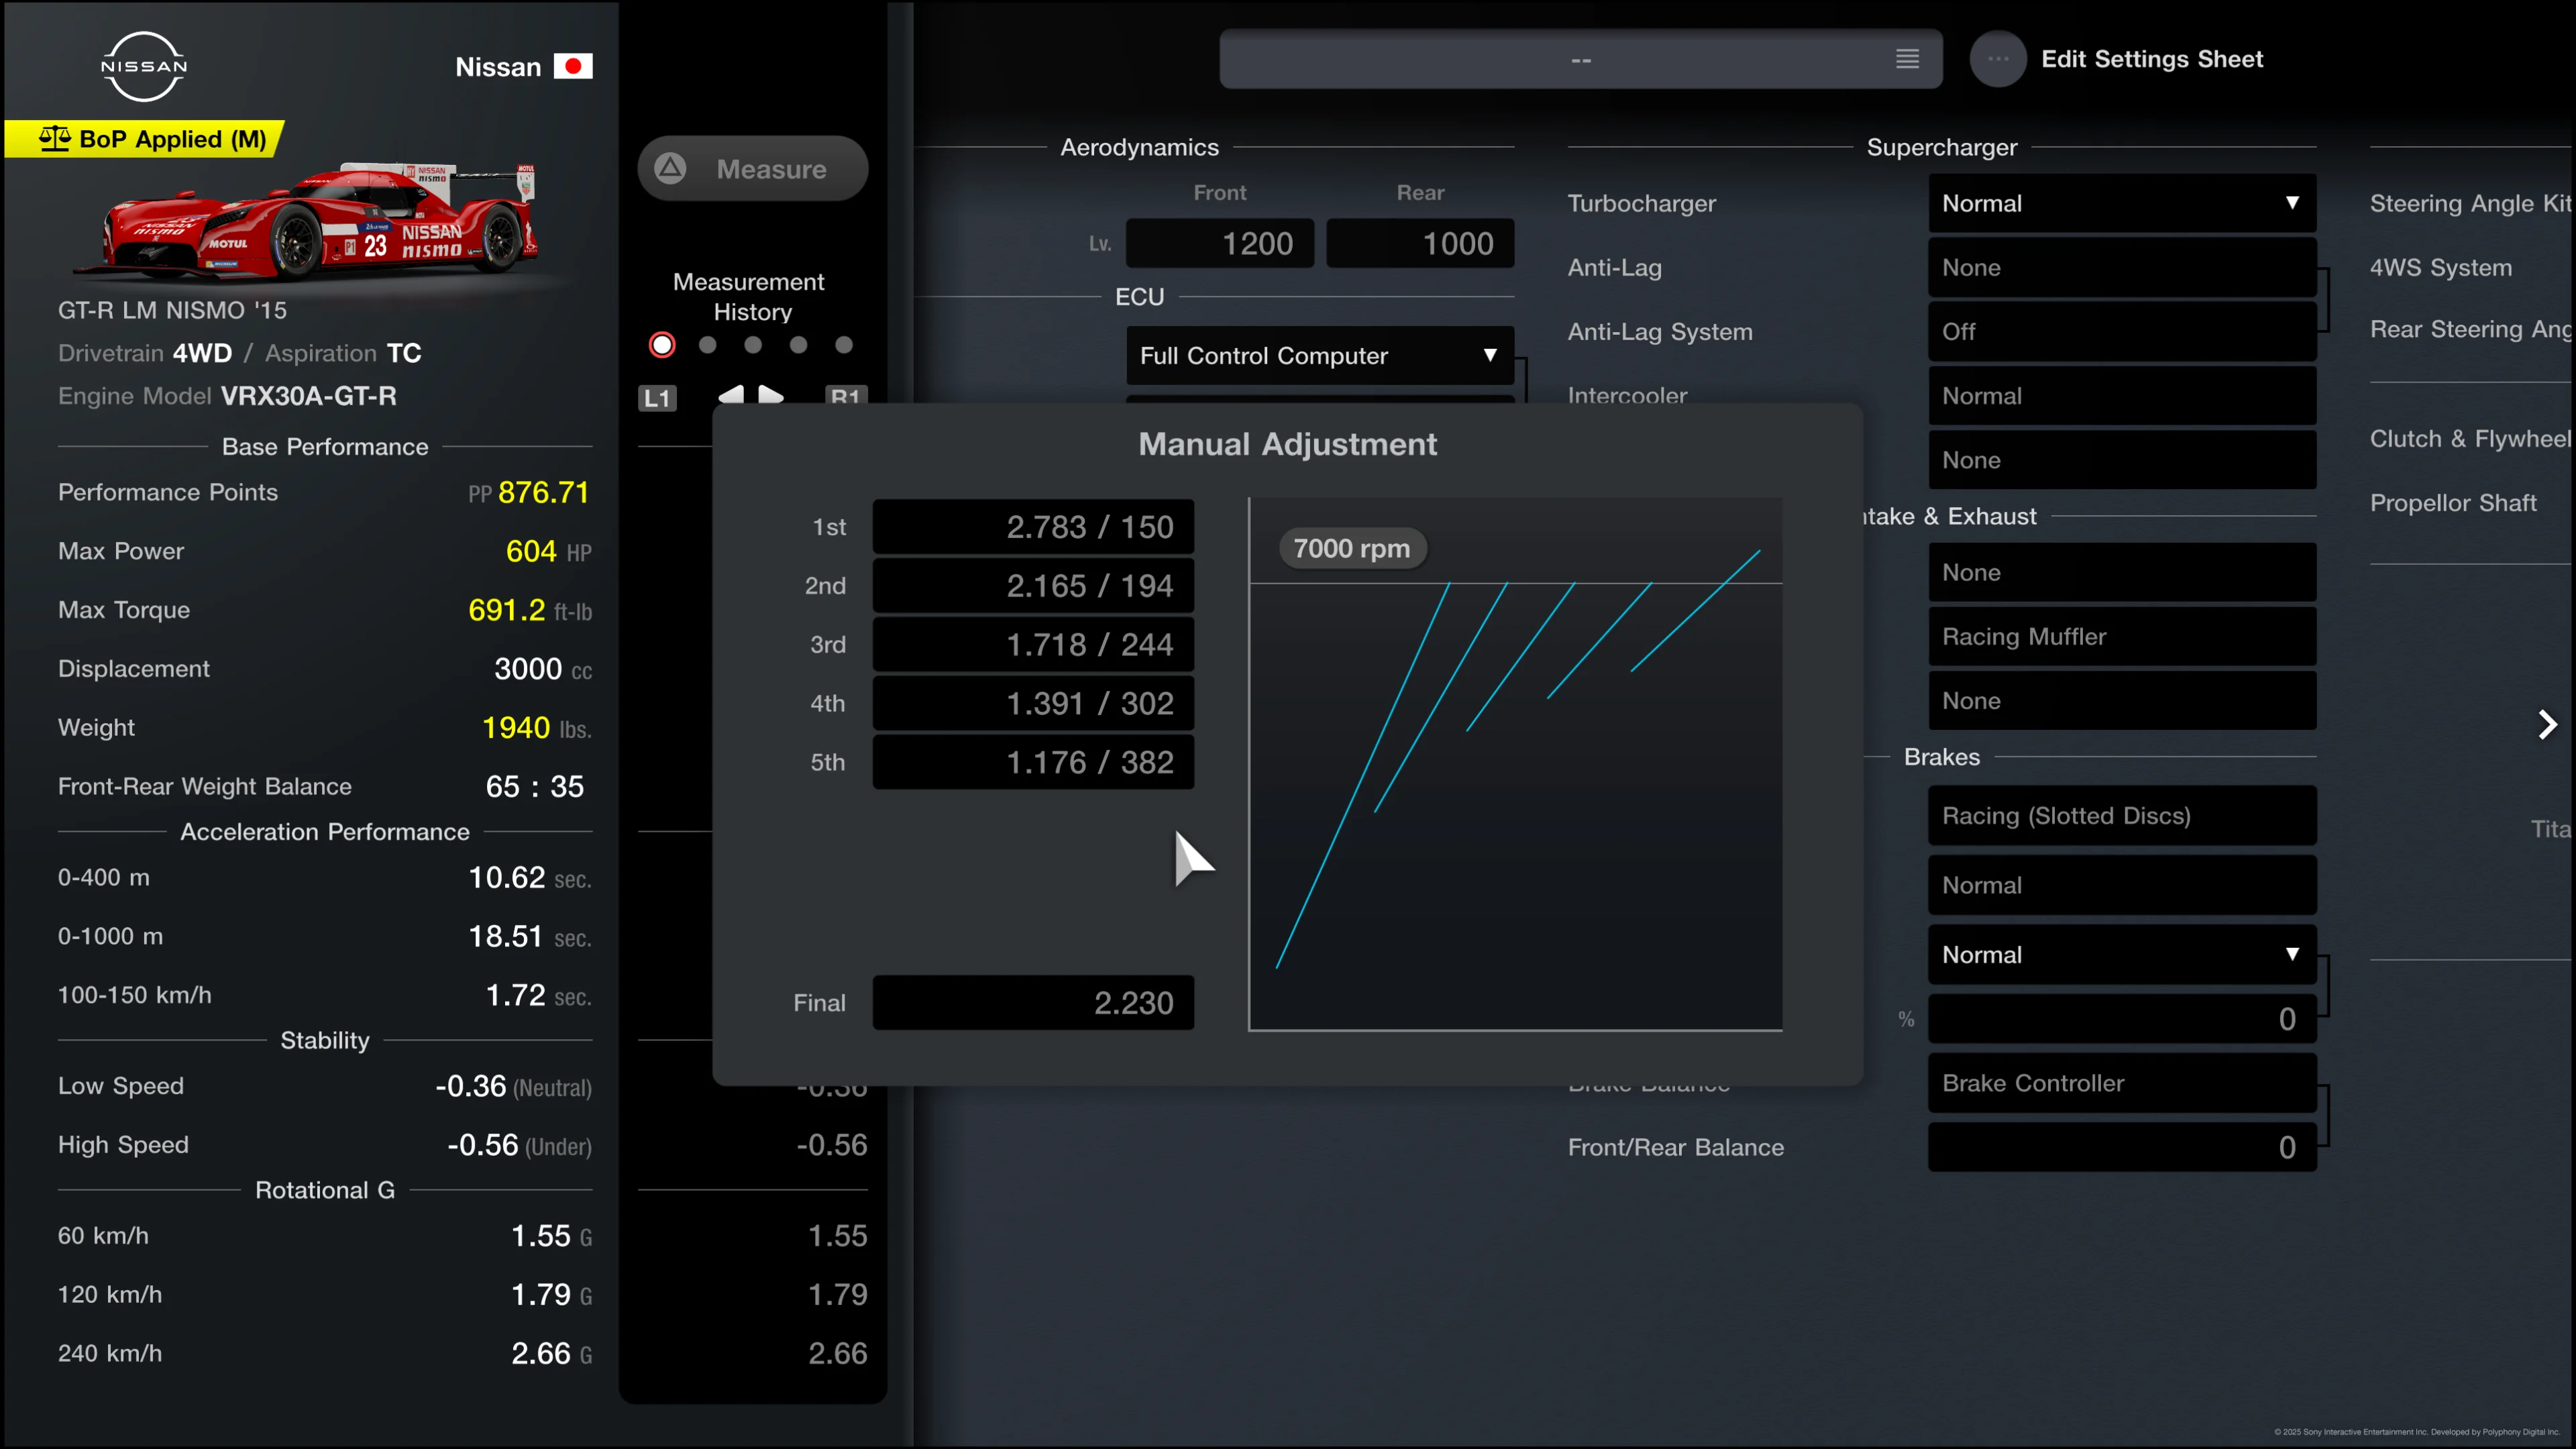The image size is (2576, 1449).
Task: Open the settings sheet list icon
Action: tap(1907, 59)
